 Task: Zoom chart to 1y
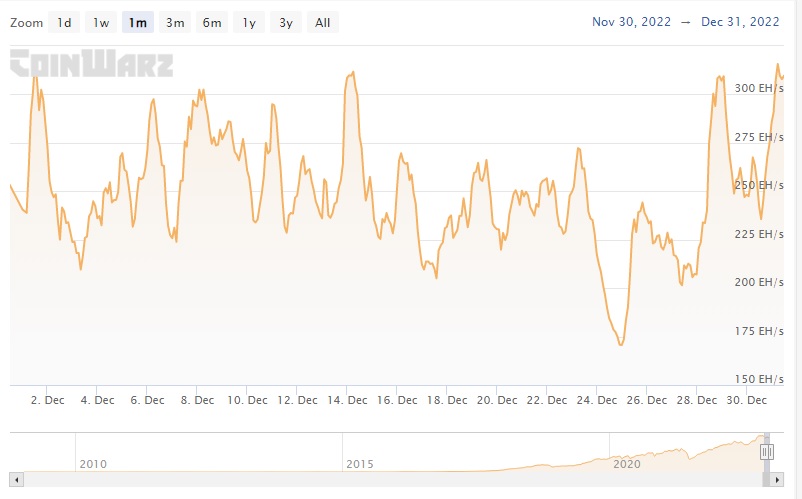pos(248,22)
